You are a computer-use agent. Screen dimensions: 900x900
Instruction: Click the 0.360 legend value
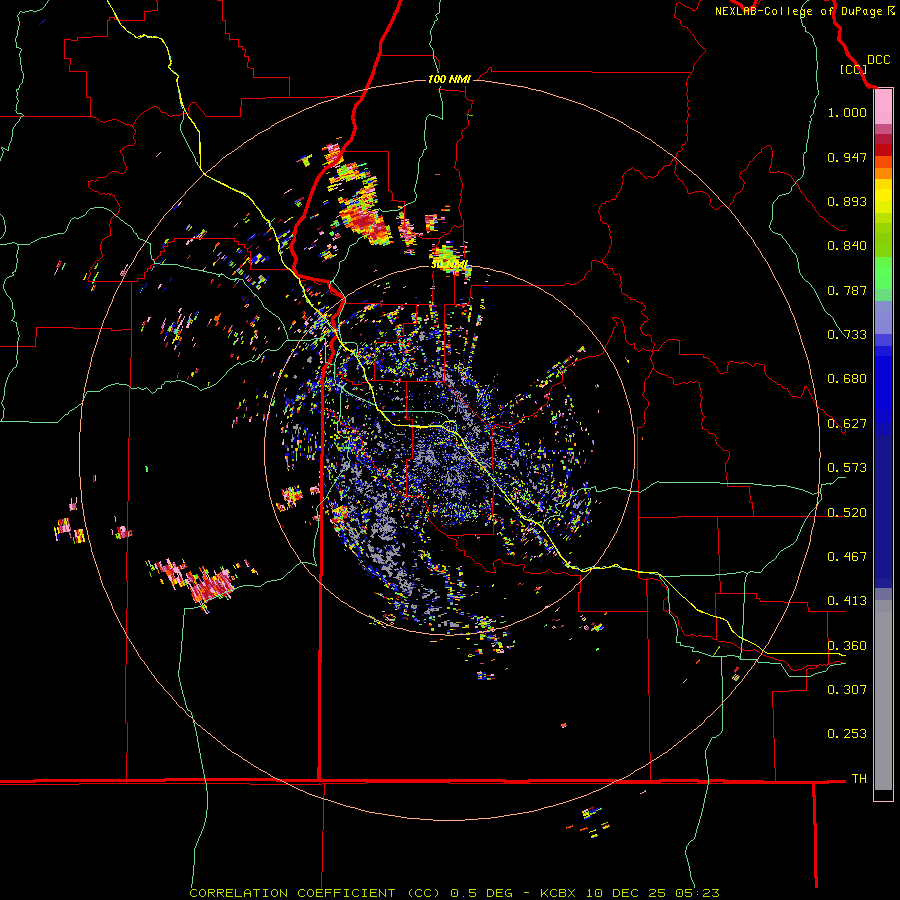tap(847, 646)
